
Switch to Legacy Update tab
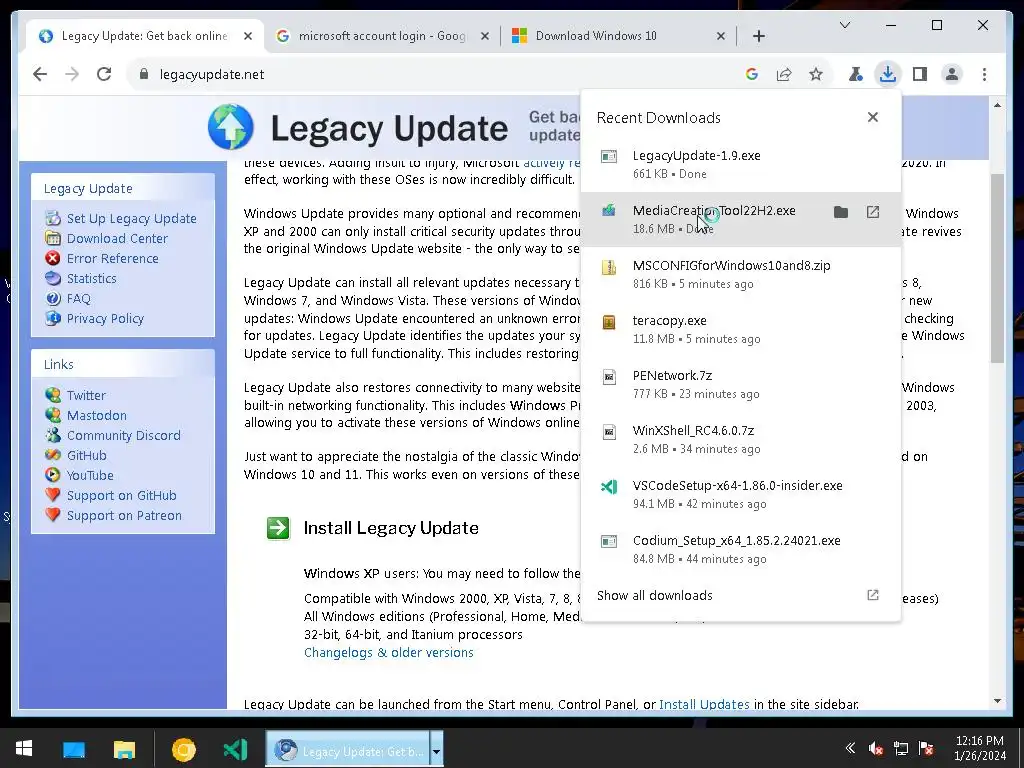pos(144,36)
